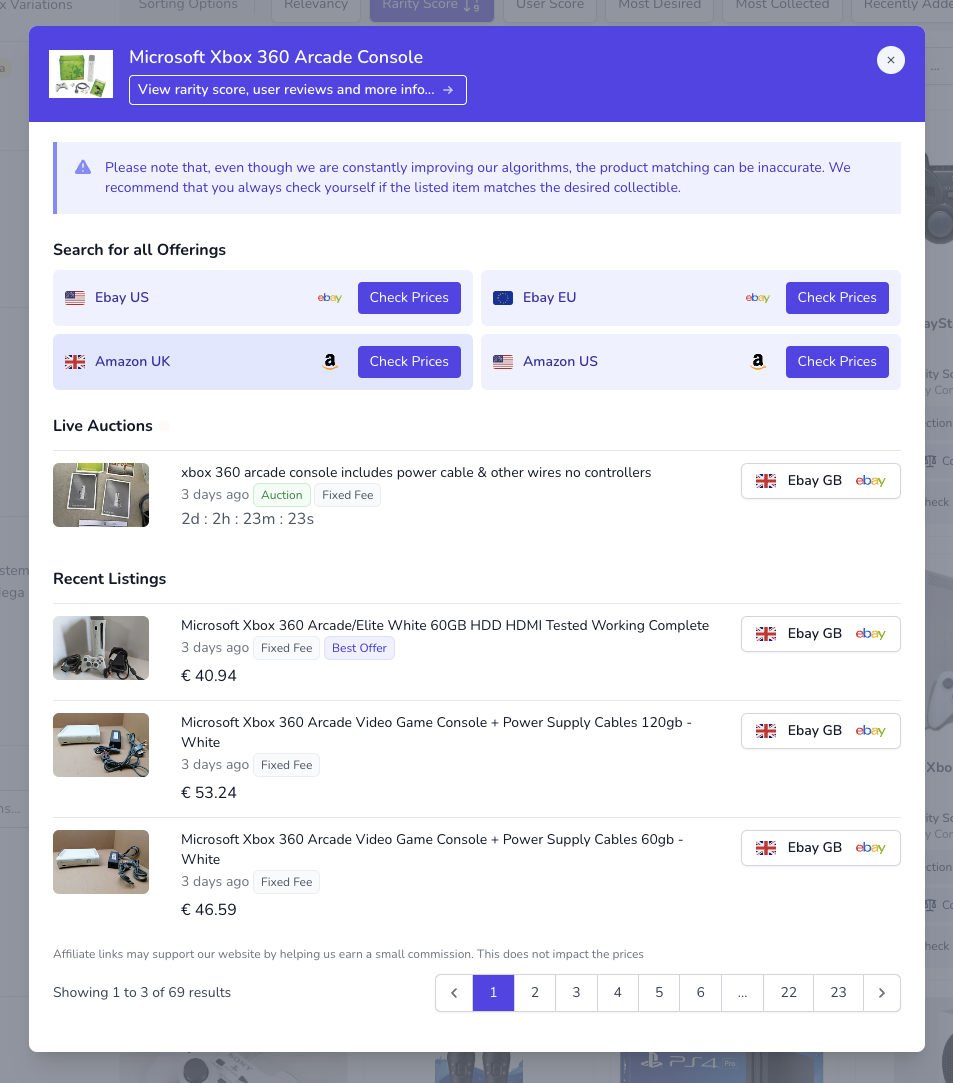Click the Amazon logo in Amazon UK row

point(330,361)
